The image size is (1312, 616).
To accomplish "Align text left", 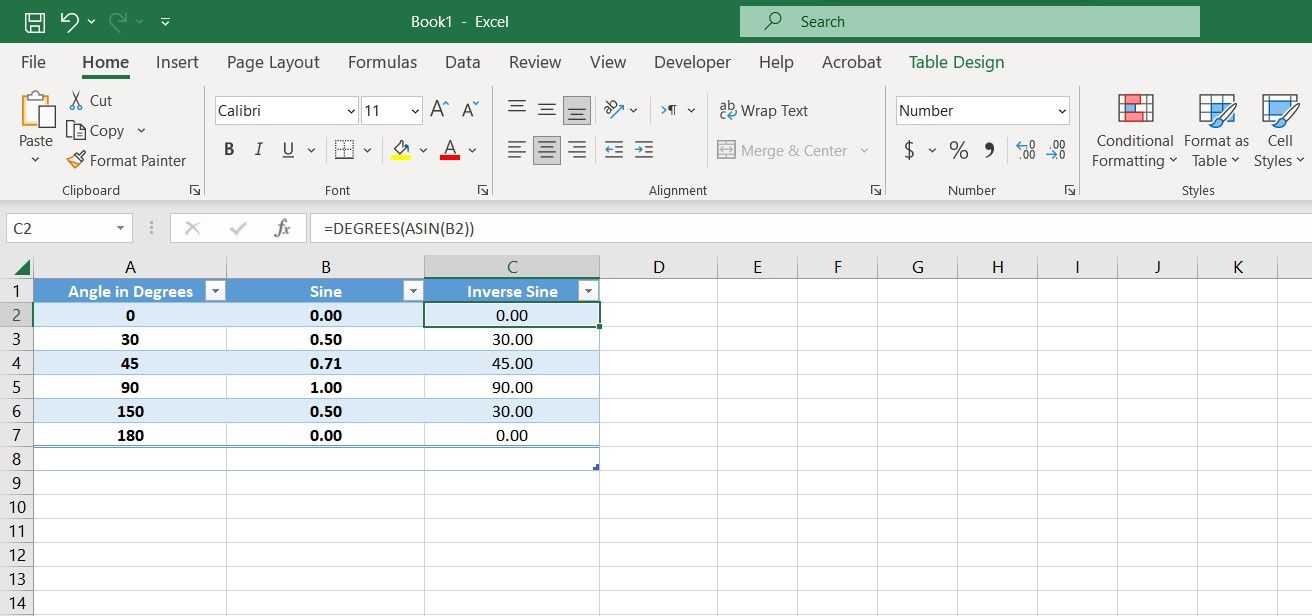I will 516,150.
